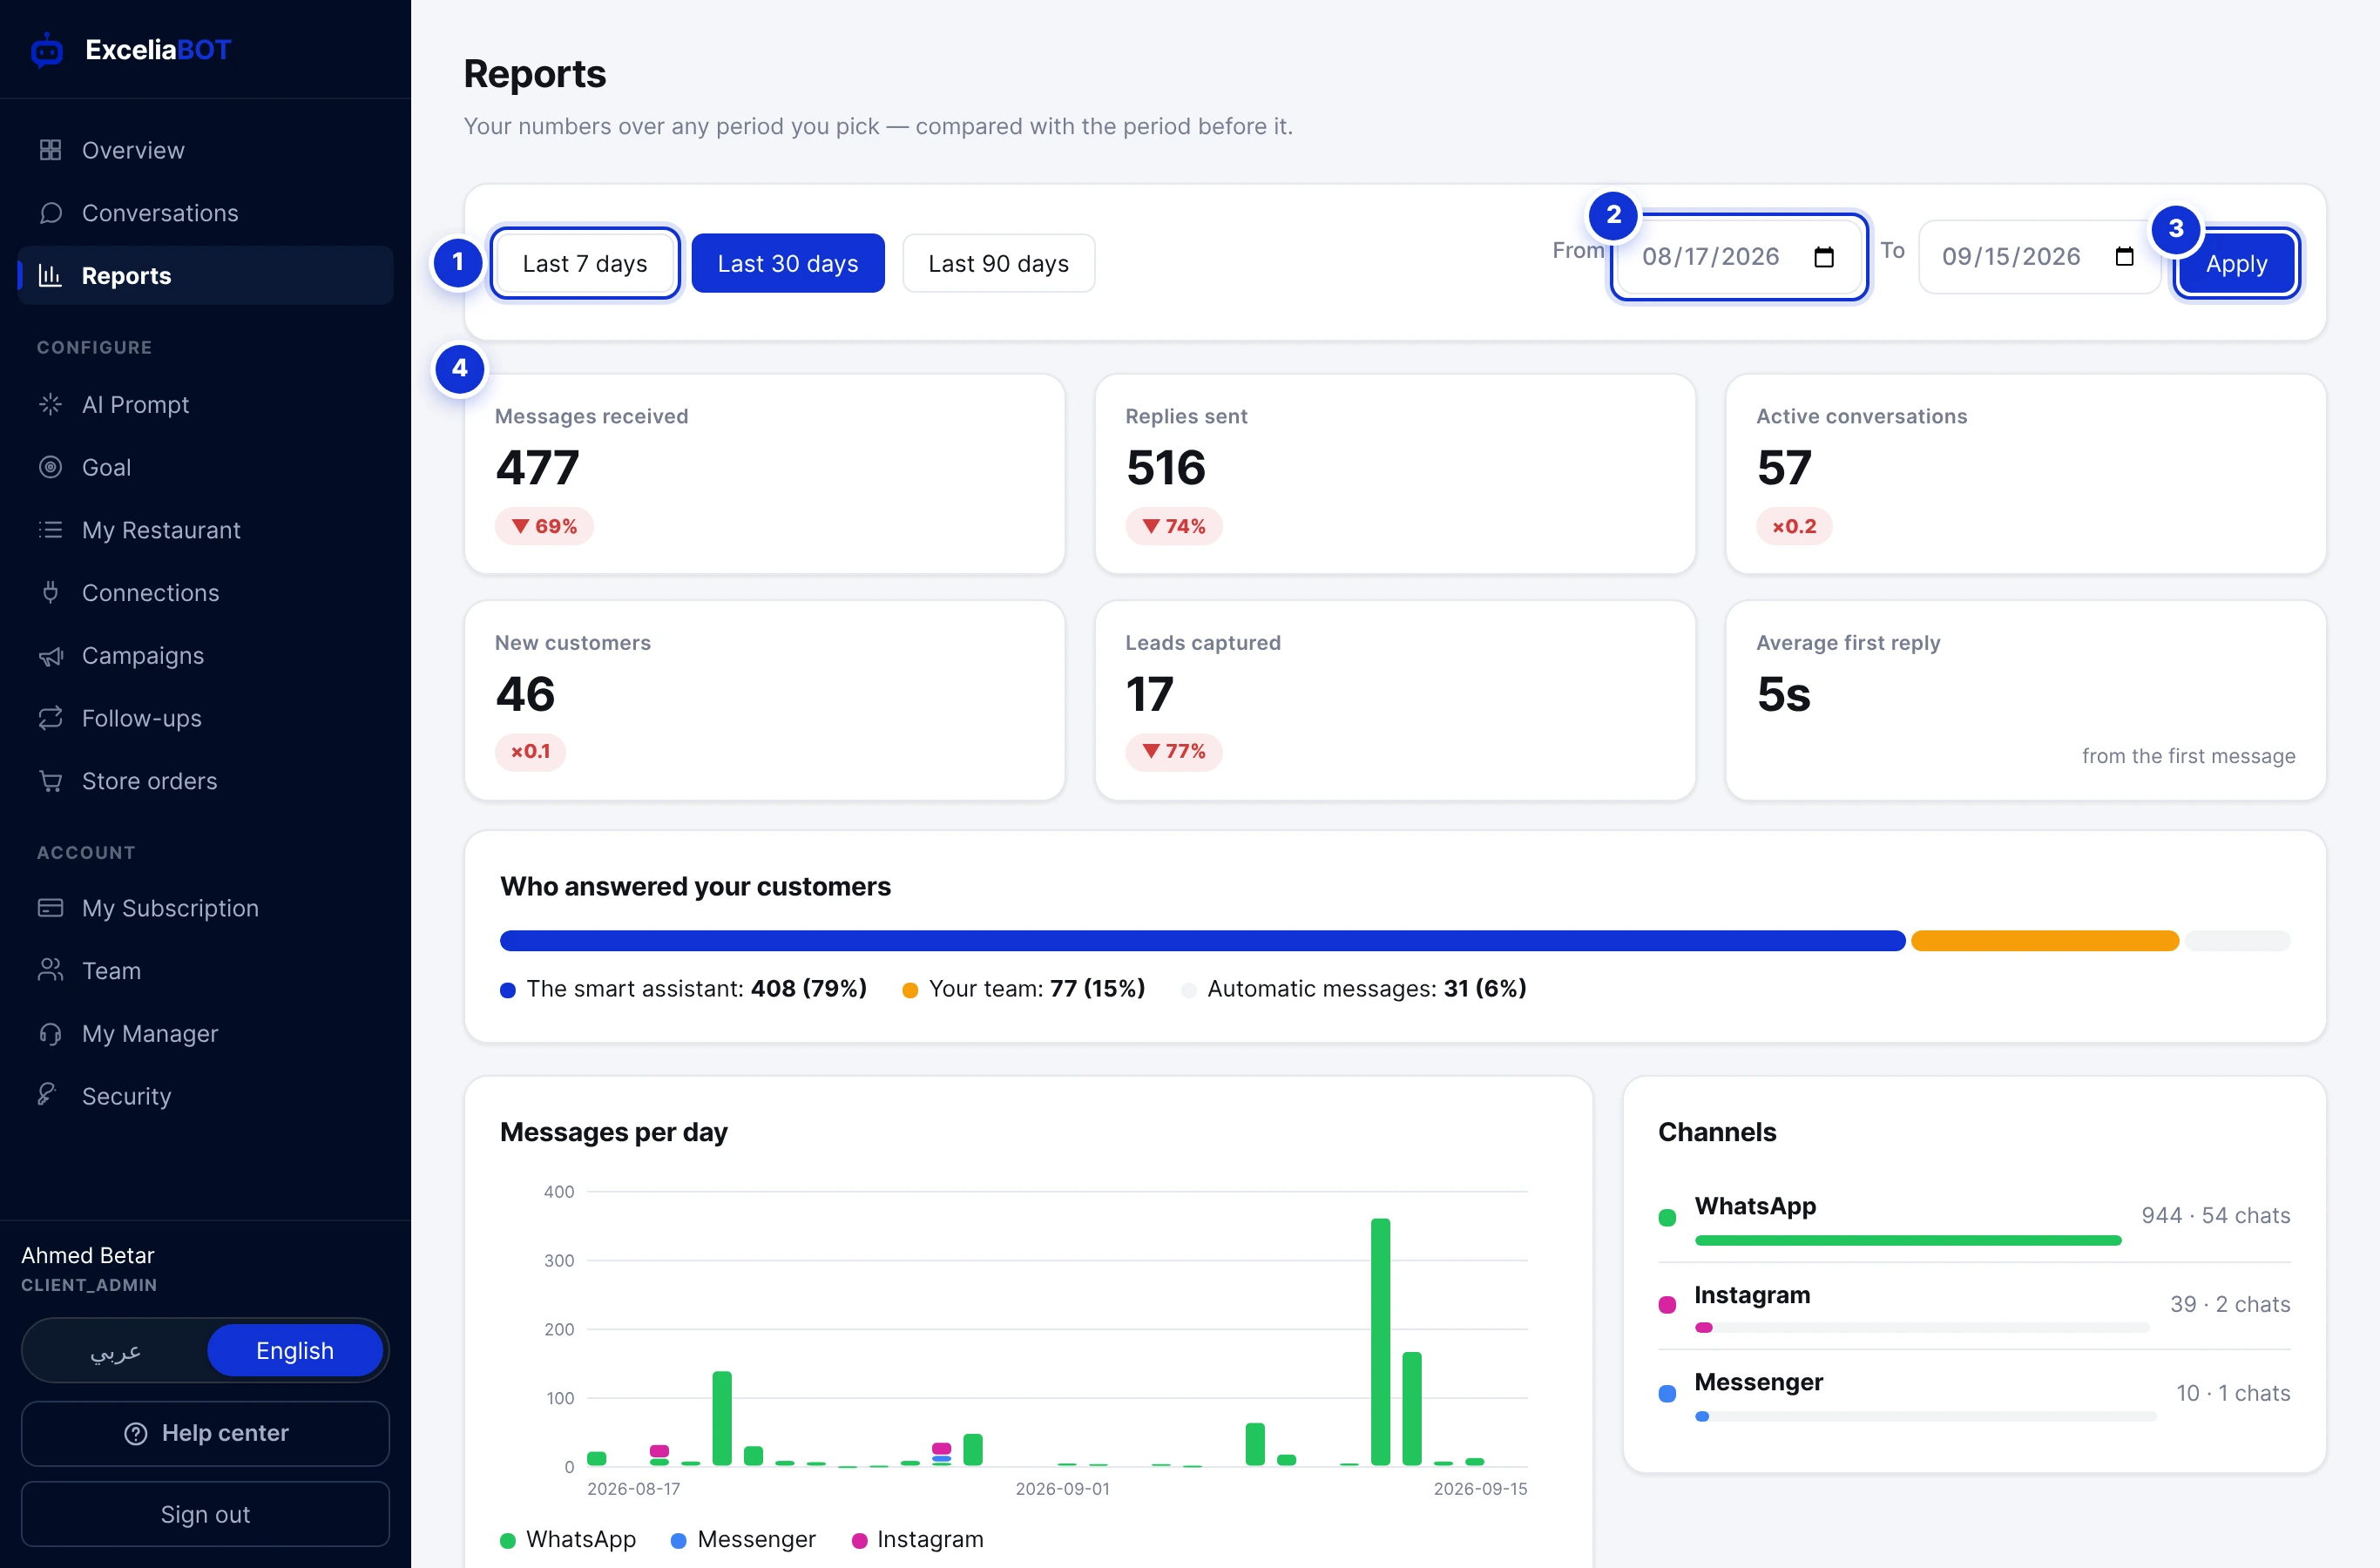
Task: Open the Help center
Action: click(x=205, y=1433)
